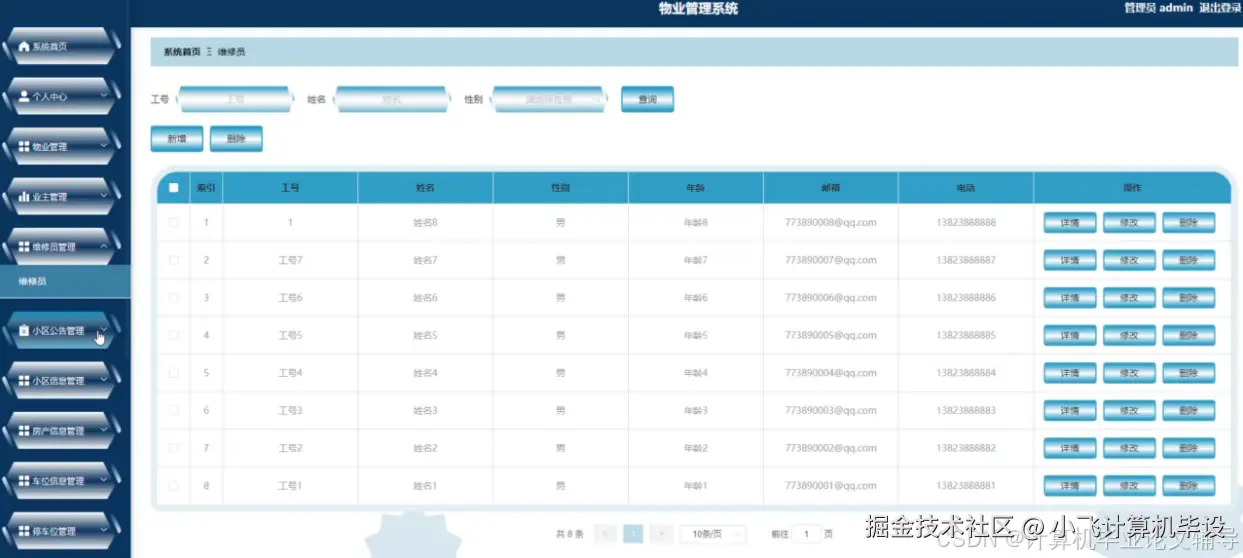Click the grid icon beside 房产信息管理
The image size is (1243, 558).
(24, 431)
